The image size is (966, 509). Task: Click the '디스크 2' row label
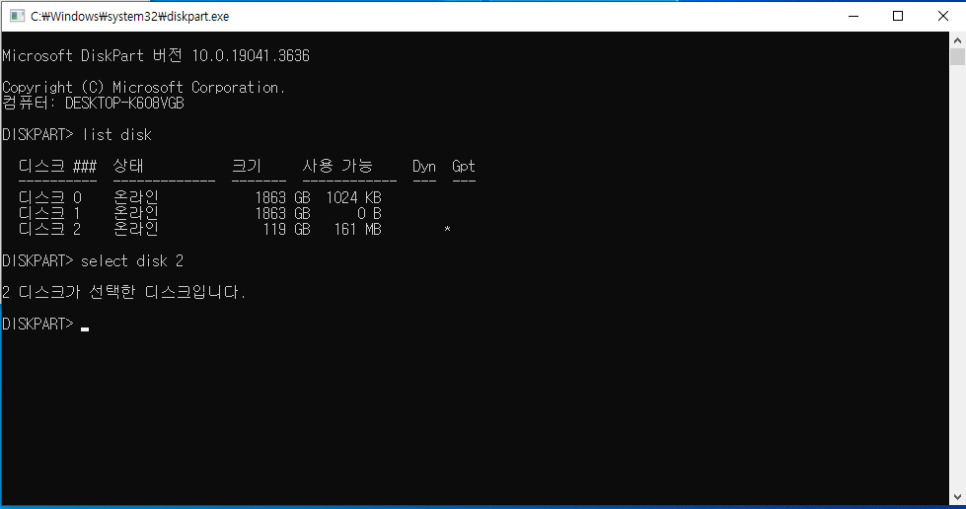(50, 229)
